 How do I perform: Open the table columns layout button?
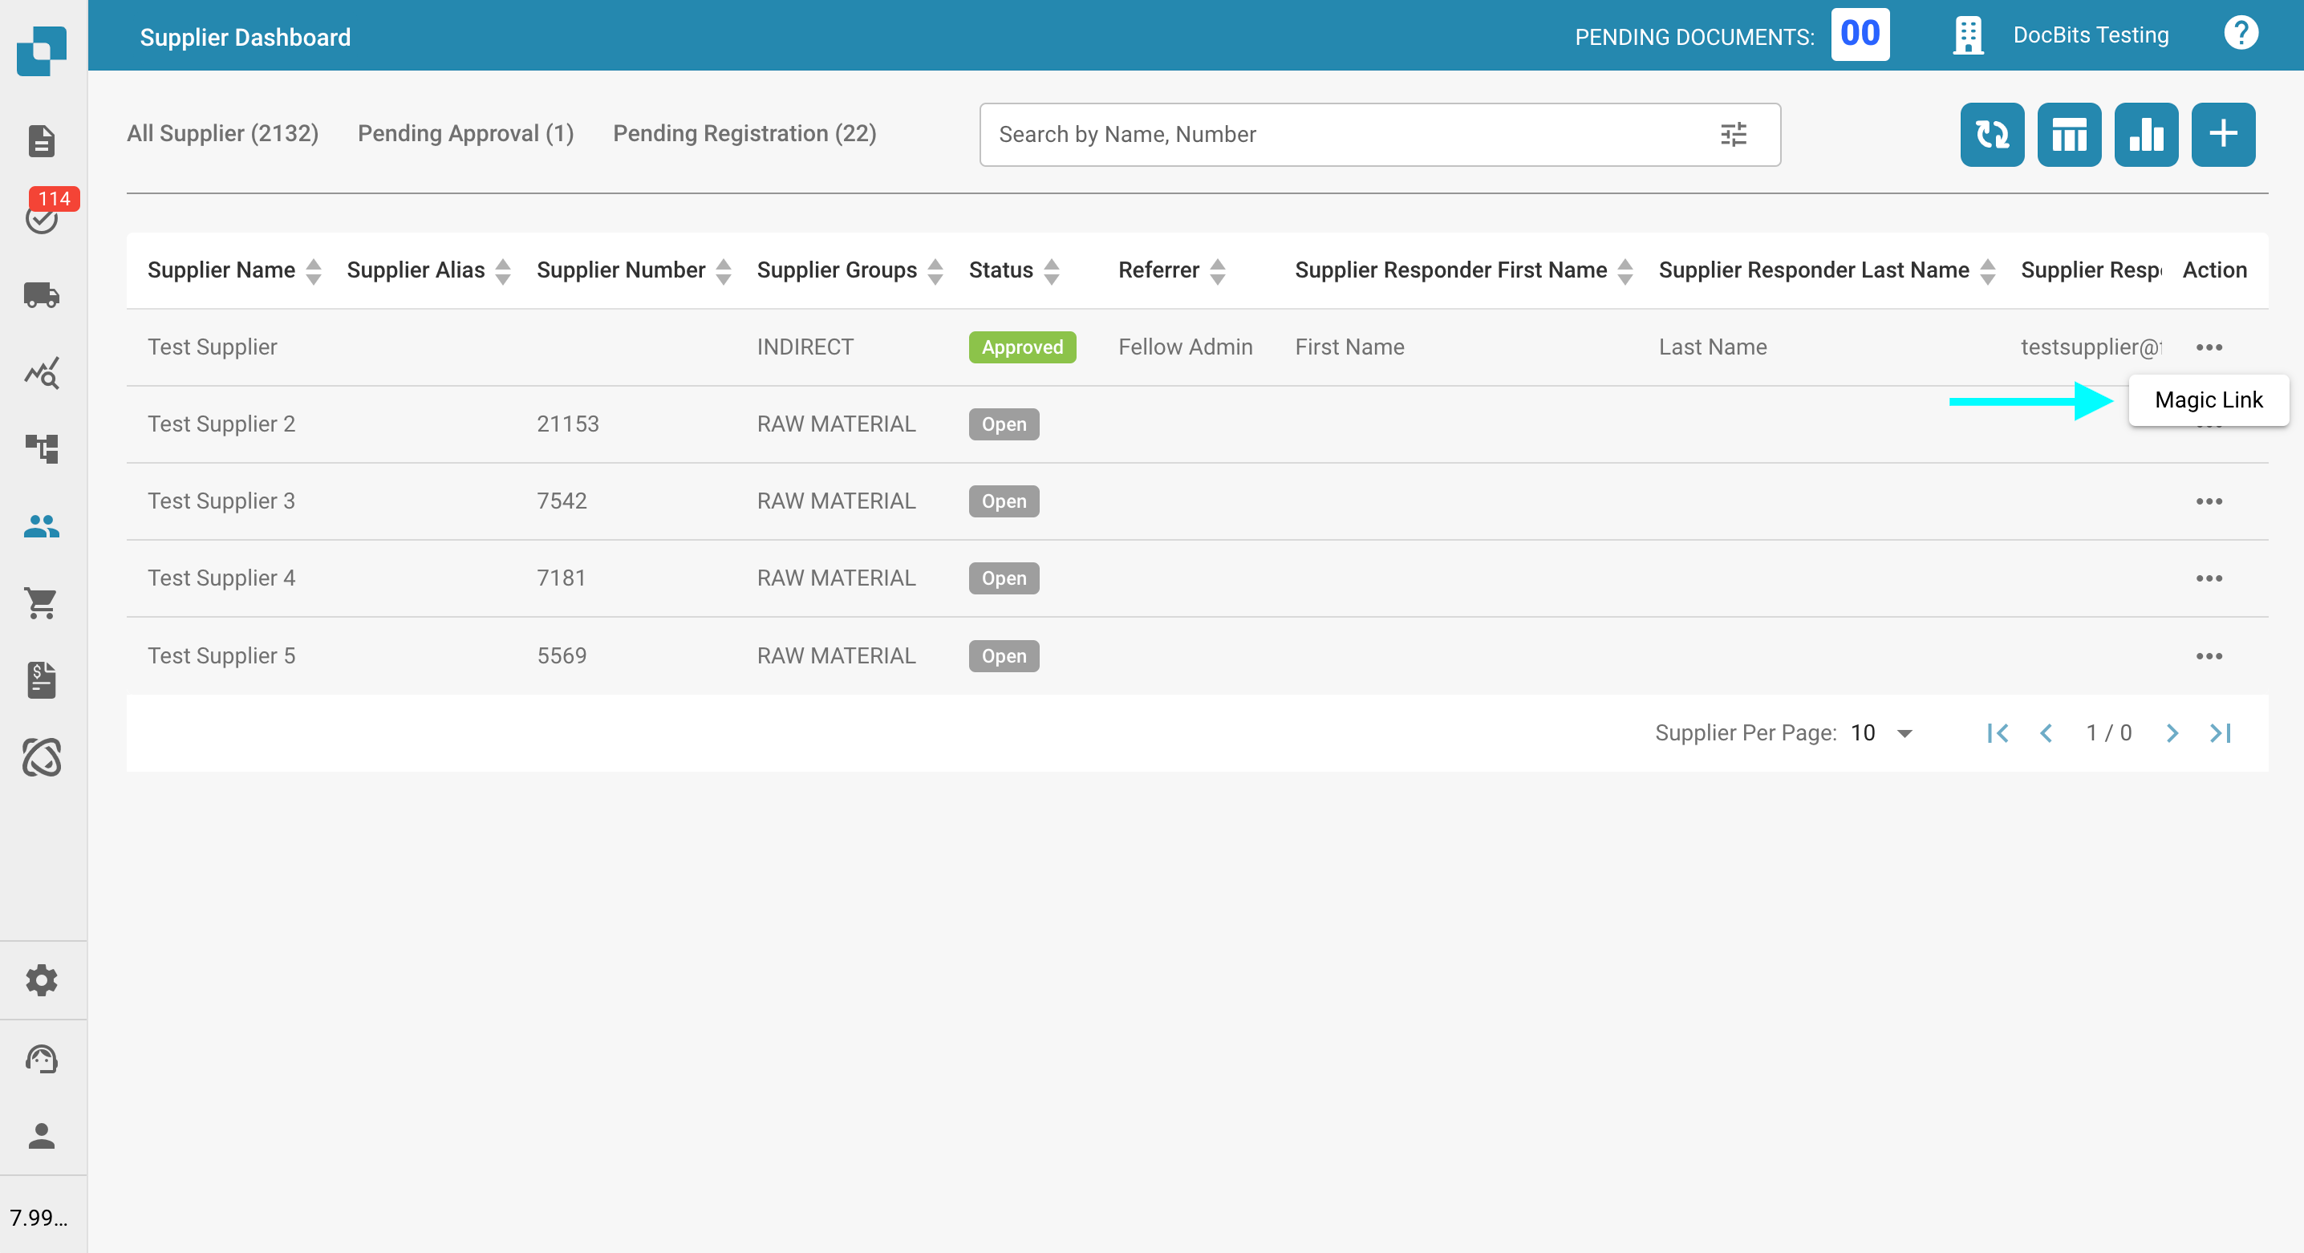2068,134
